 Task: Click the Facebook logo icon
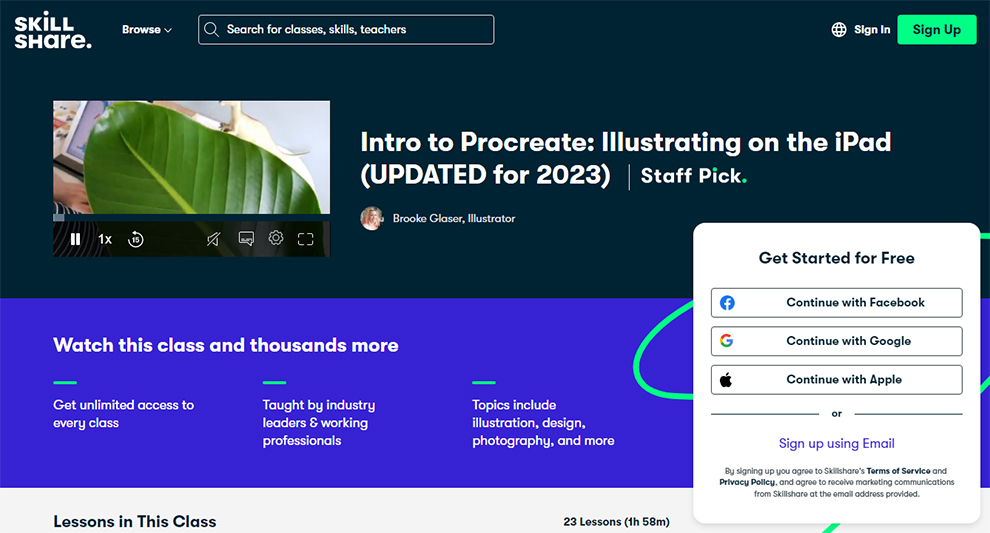point(727,302)
